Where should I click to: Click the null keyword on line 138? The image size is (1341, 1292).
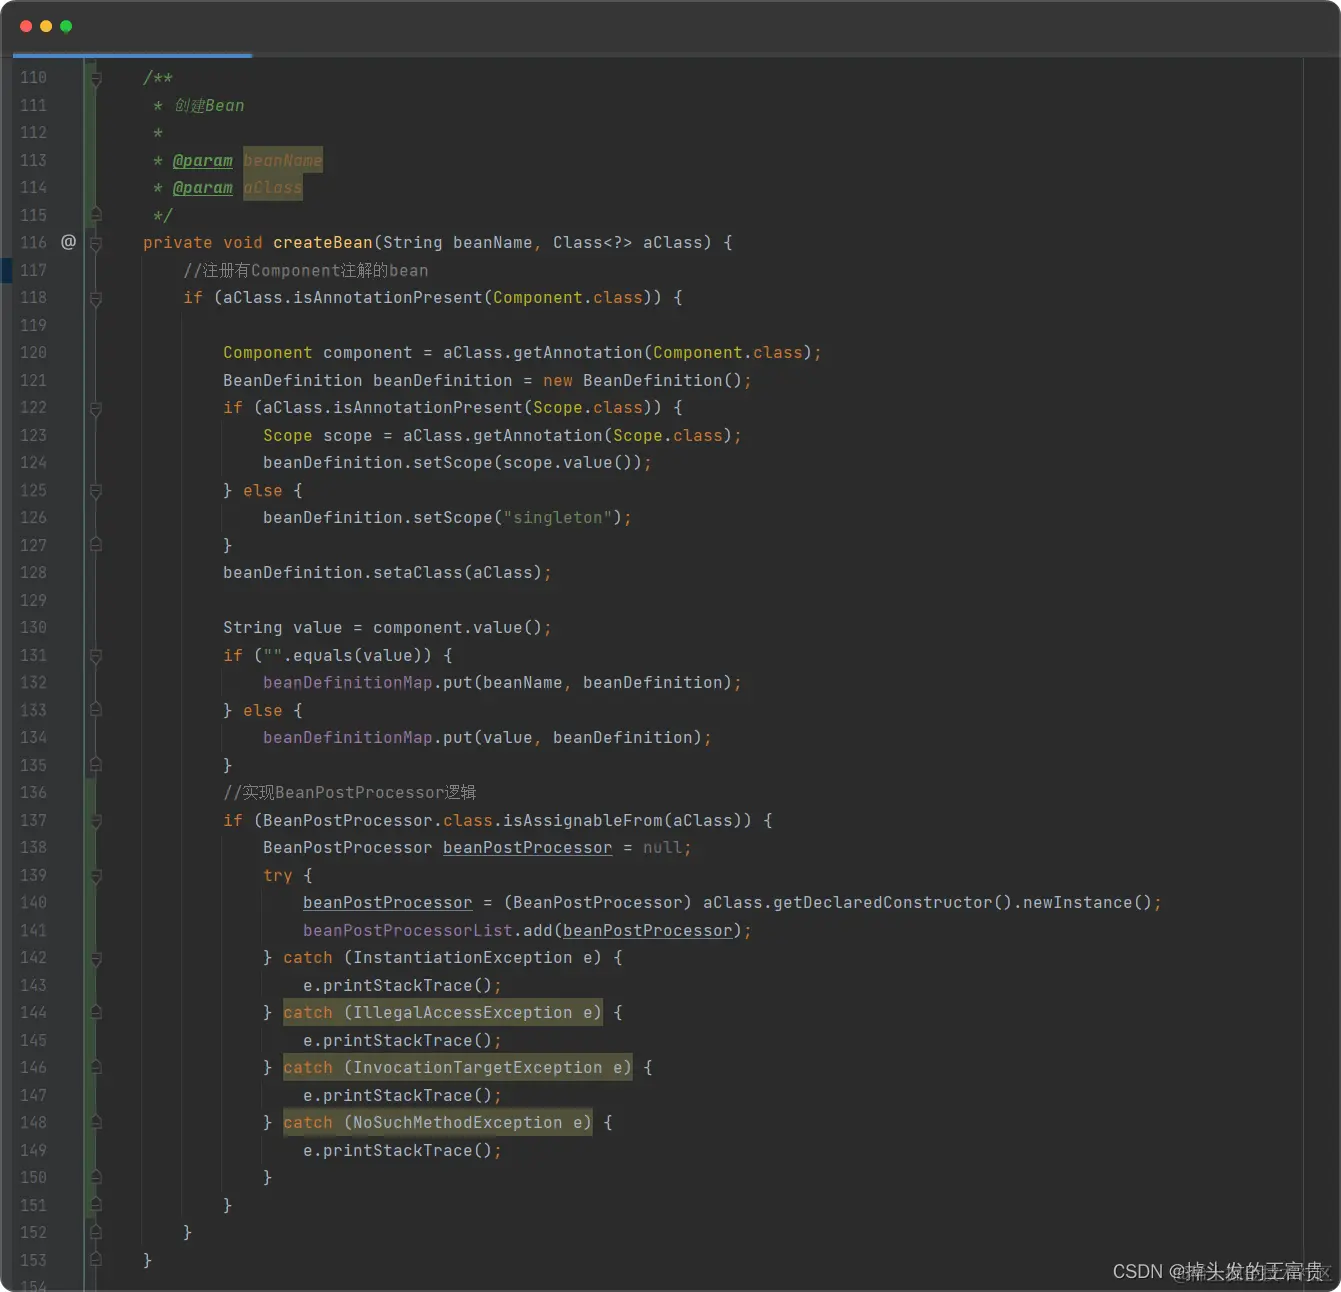[x=663, y=848]
